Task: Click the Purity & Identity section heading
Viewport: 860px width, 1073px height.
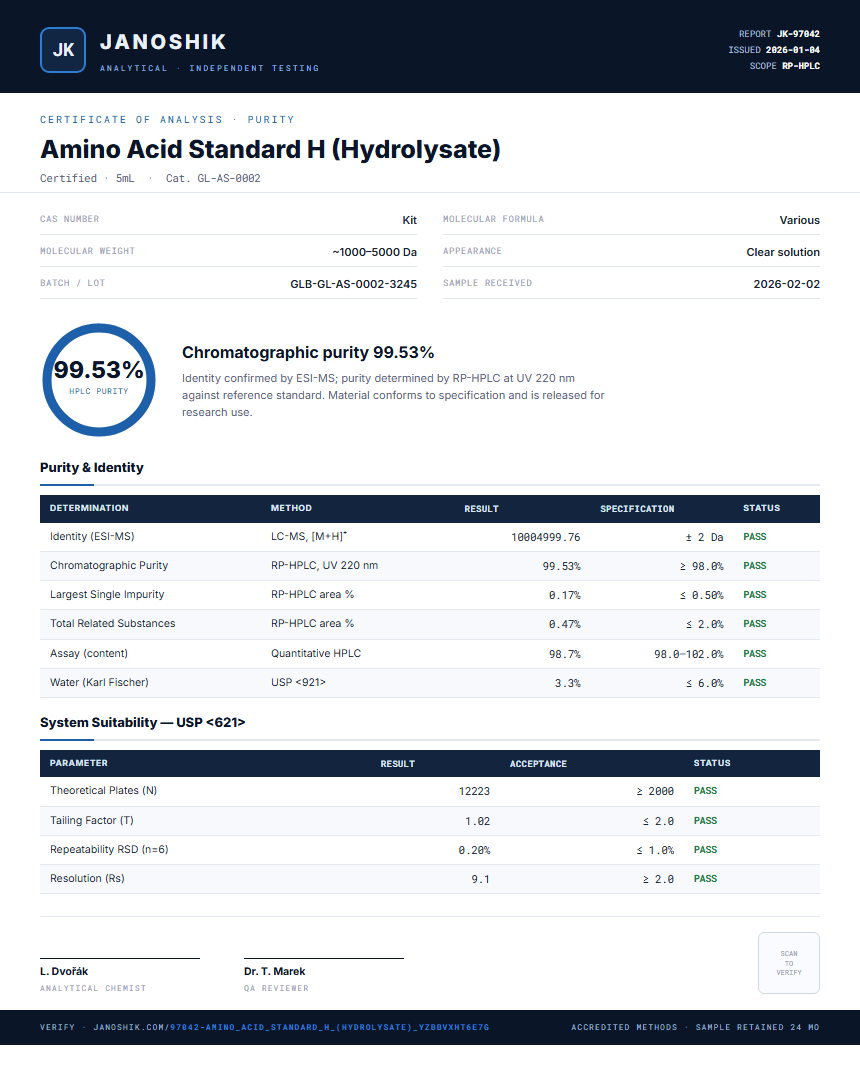Action: pos(92,467)
